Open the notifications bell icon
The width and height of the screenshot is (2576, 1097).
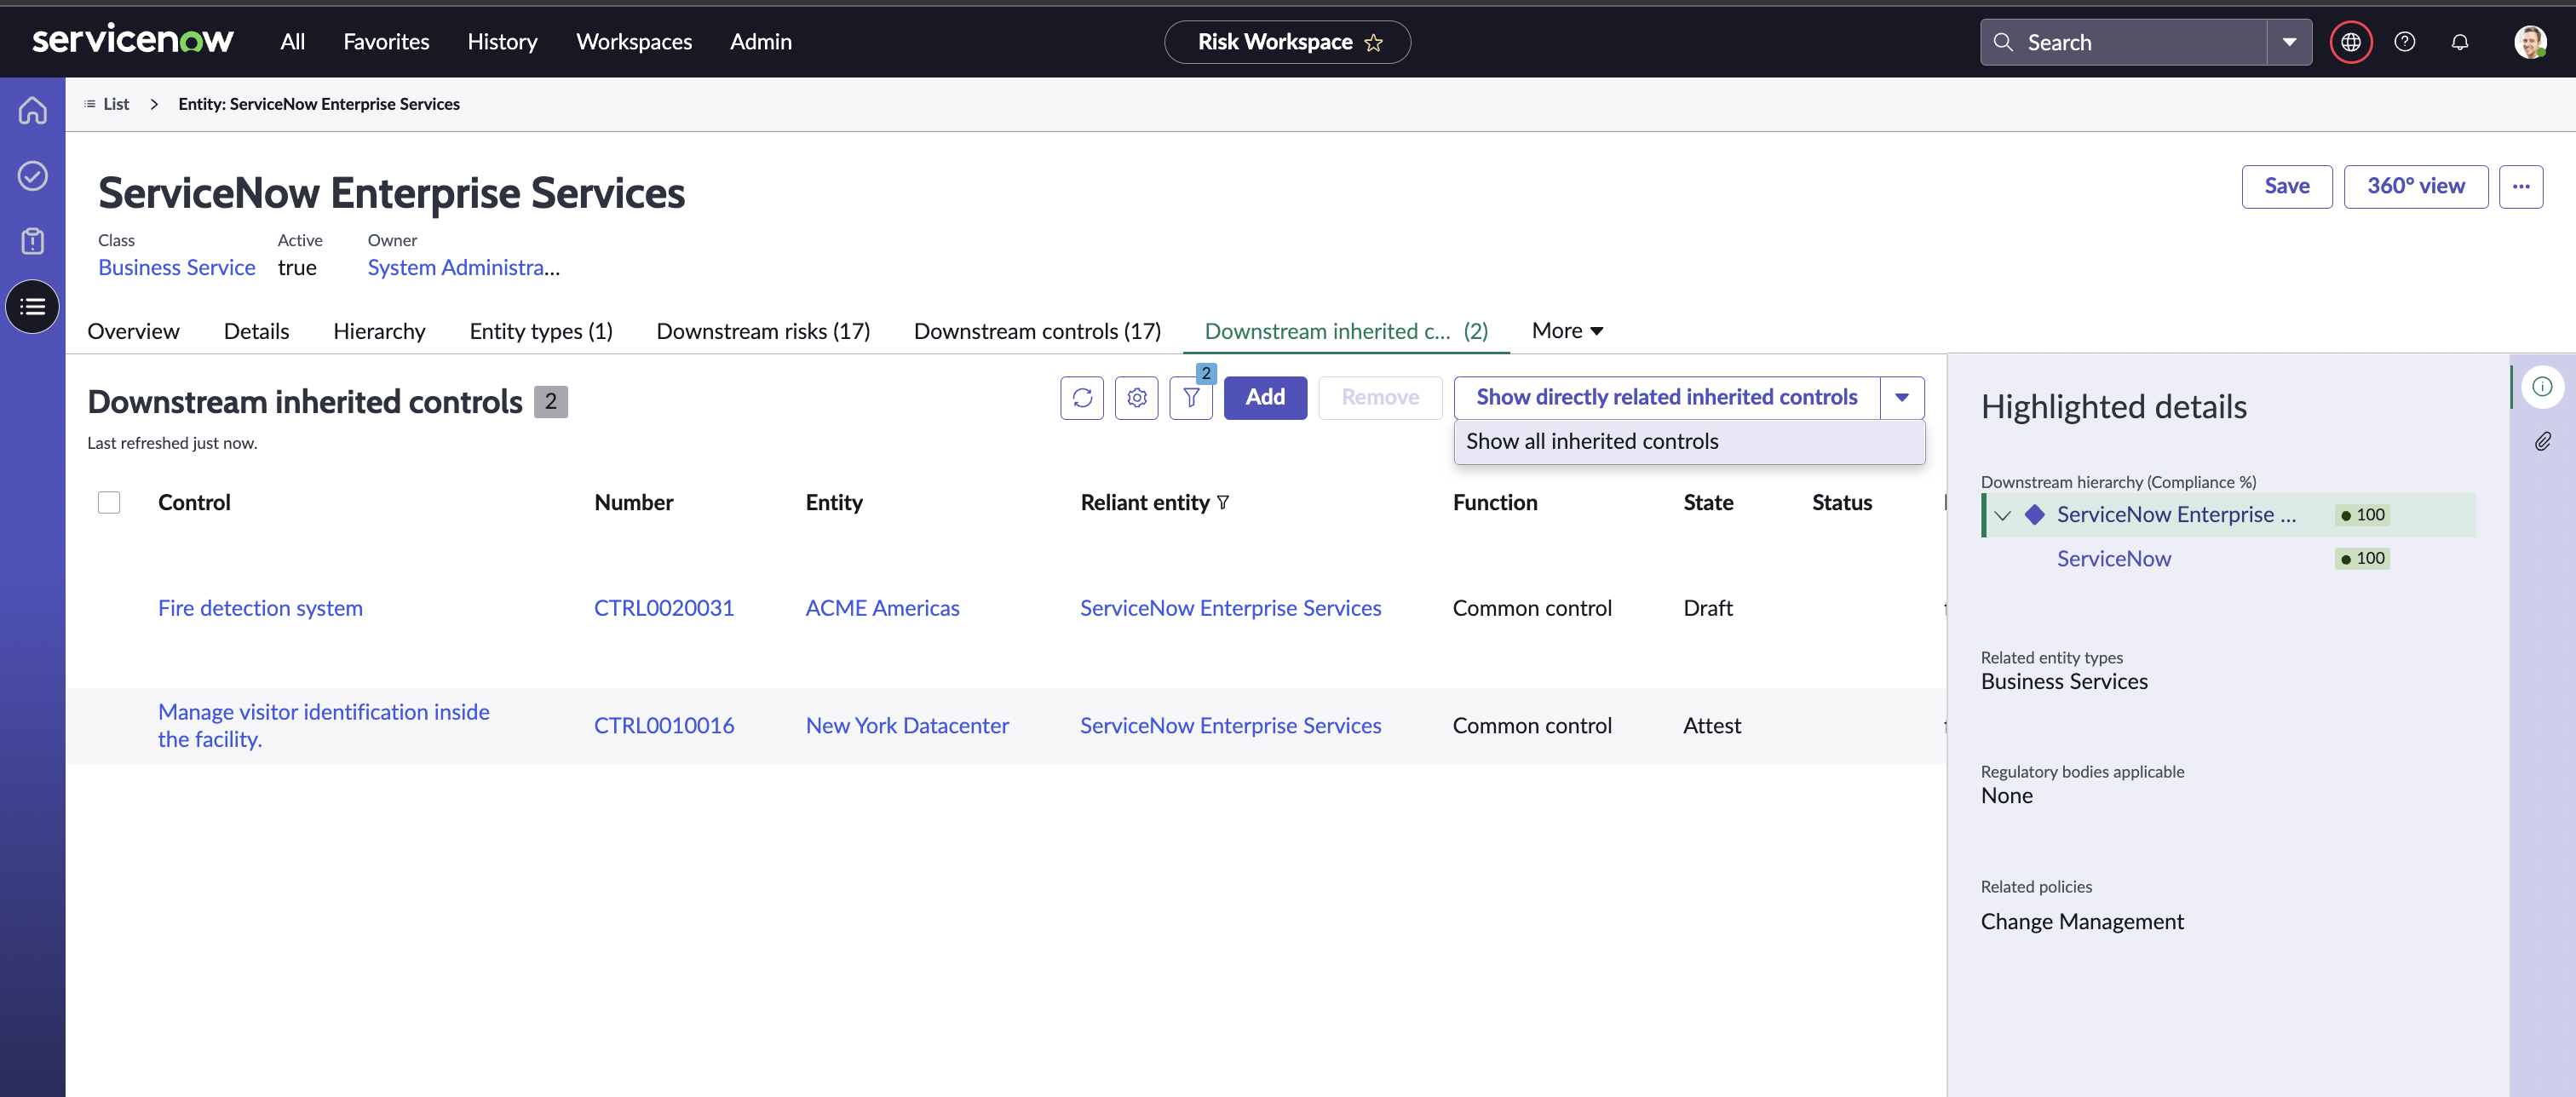2460,42
